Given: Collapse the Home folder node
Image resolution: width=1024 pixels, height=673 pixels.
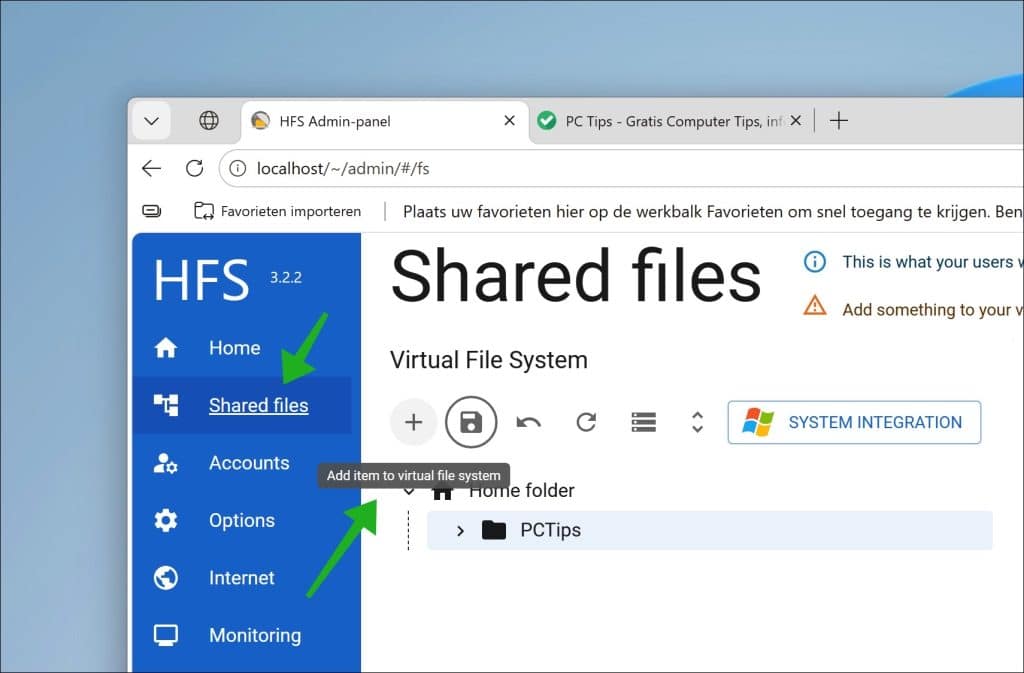Looking at the screenshot, I should [x=409, y=491].
